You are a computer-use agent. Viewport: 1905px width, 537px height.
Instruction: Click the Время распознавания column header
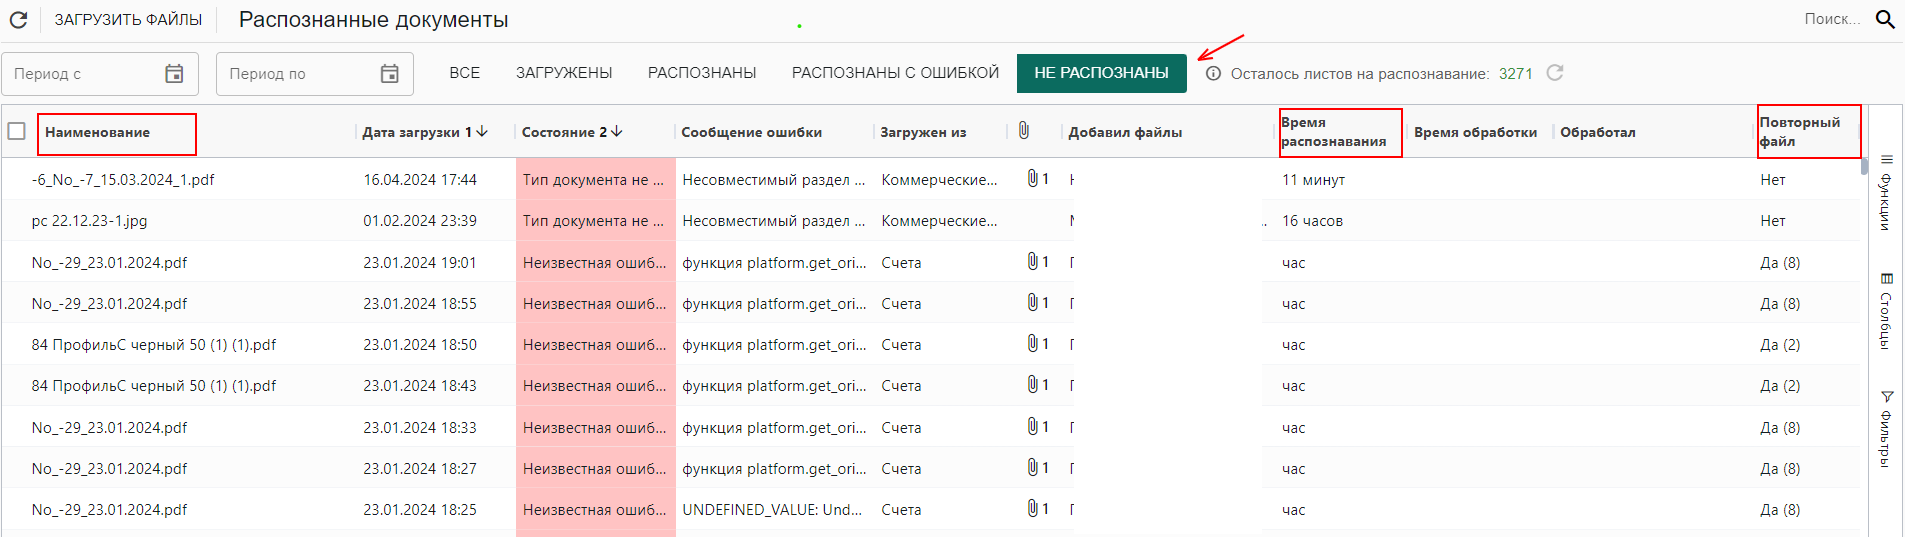pyautogui.click(x=1333, y=132)
